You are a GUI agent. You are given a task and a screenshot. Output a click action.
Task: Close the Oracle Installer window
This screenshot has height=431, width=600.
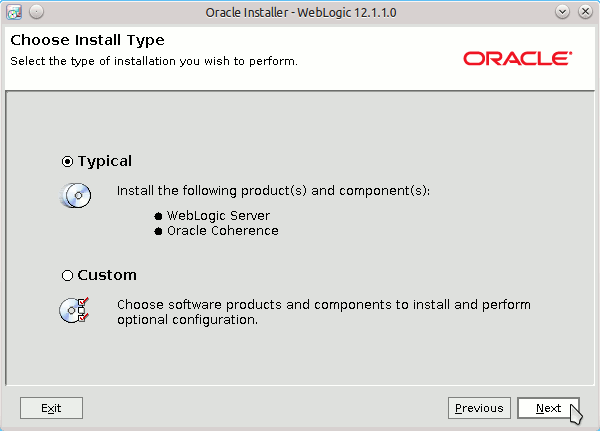(585, 12)
